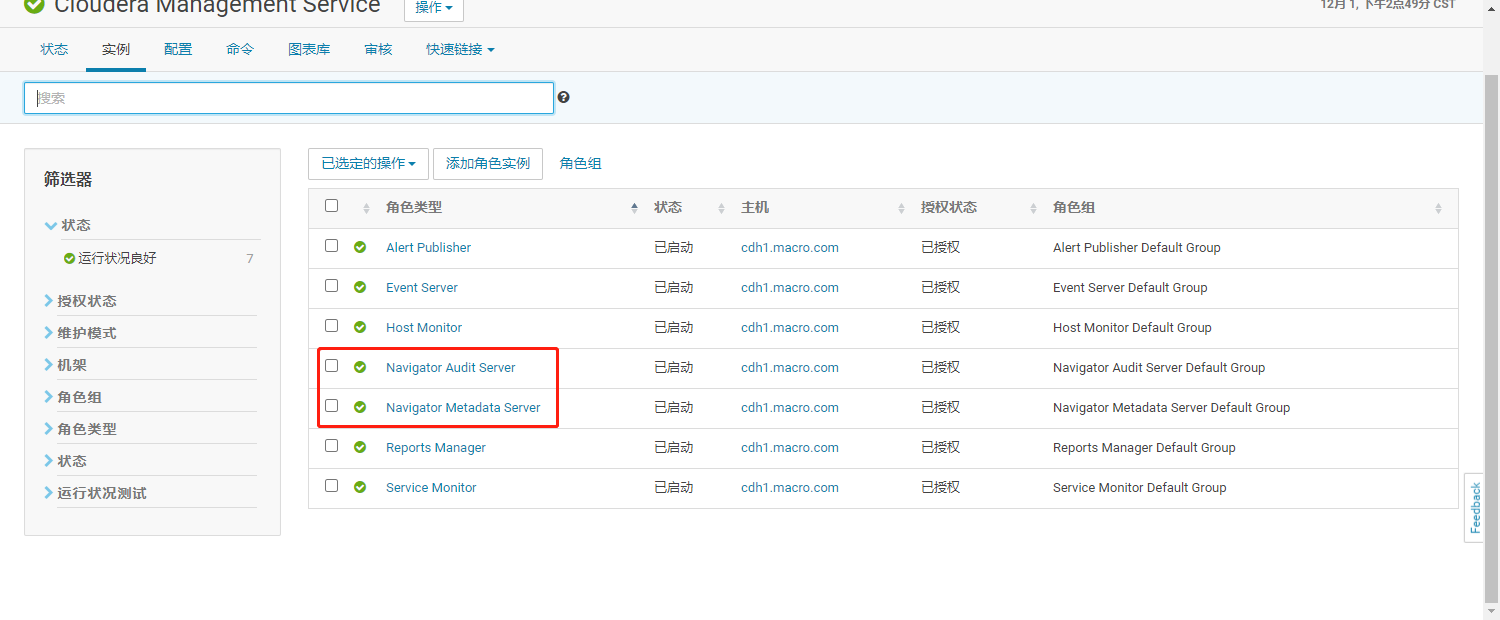This screenshot has height=620, width=1500.
Task: Click Event Server green status icon
Action: click(x=360, y=287)
